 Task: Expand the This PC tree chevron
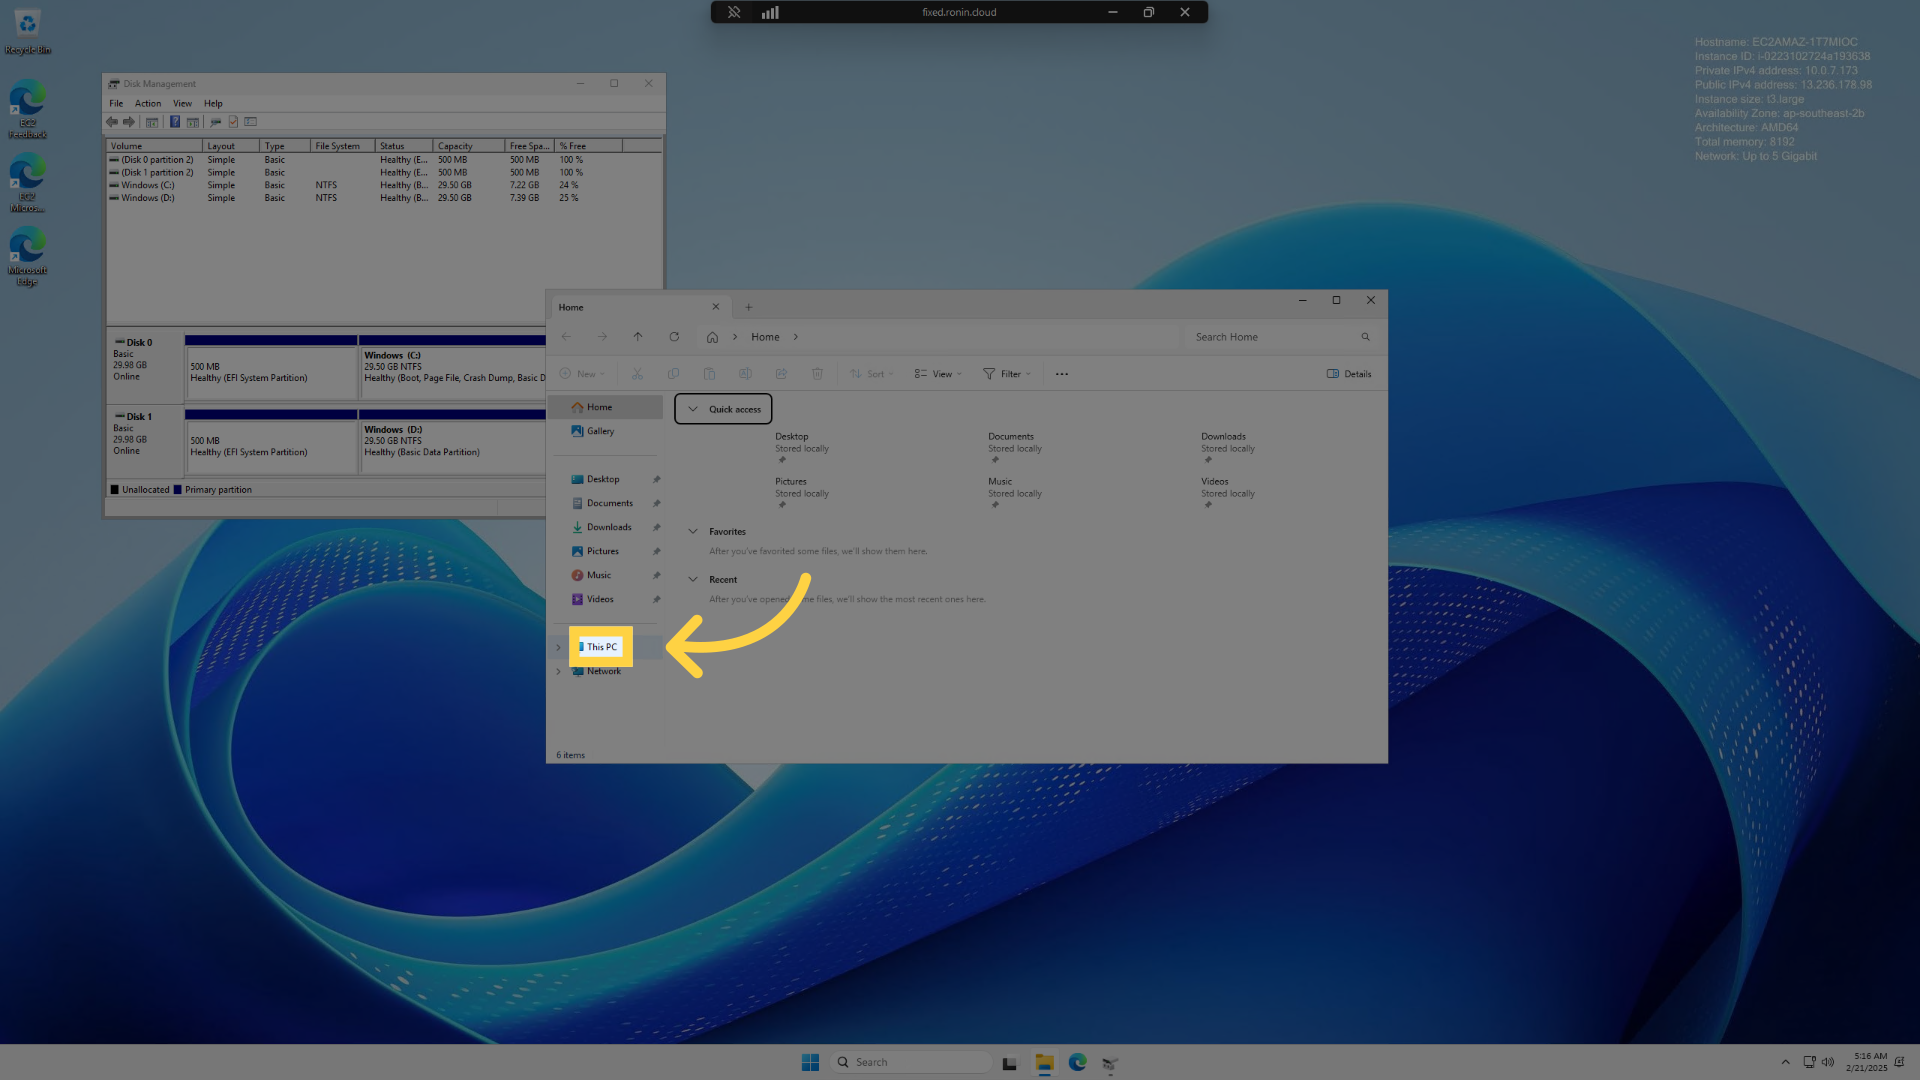click(x=558, y=647)
